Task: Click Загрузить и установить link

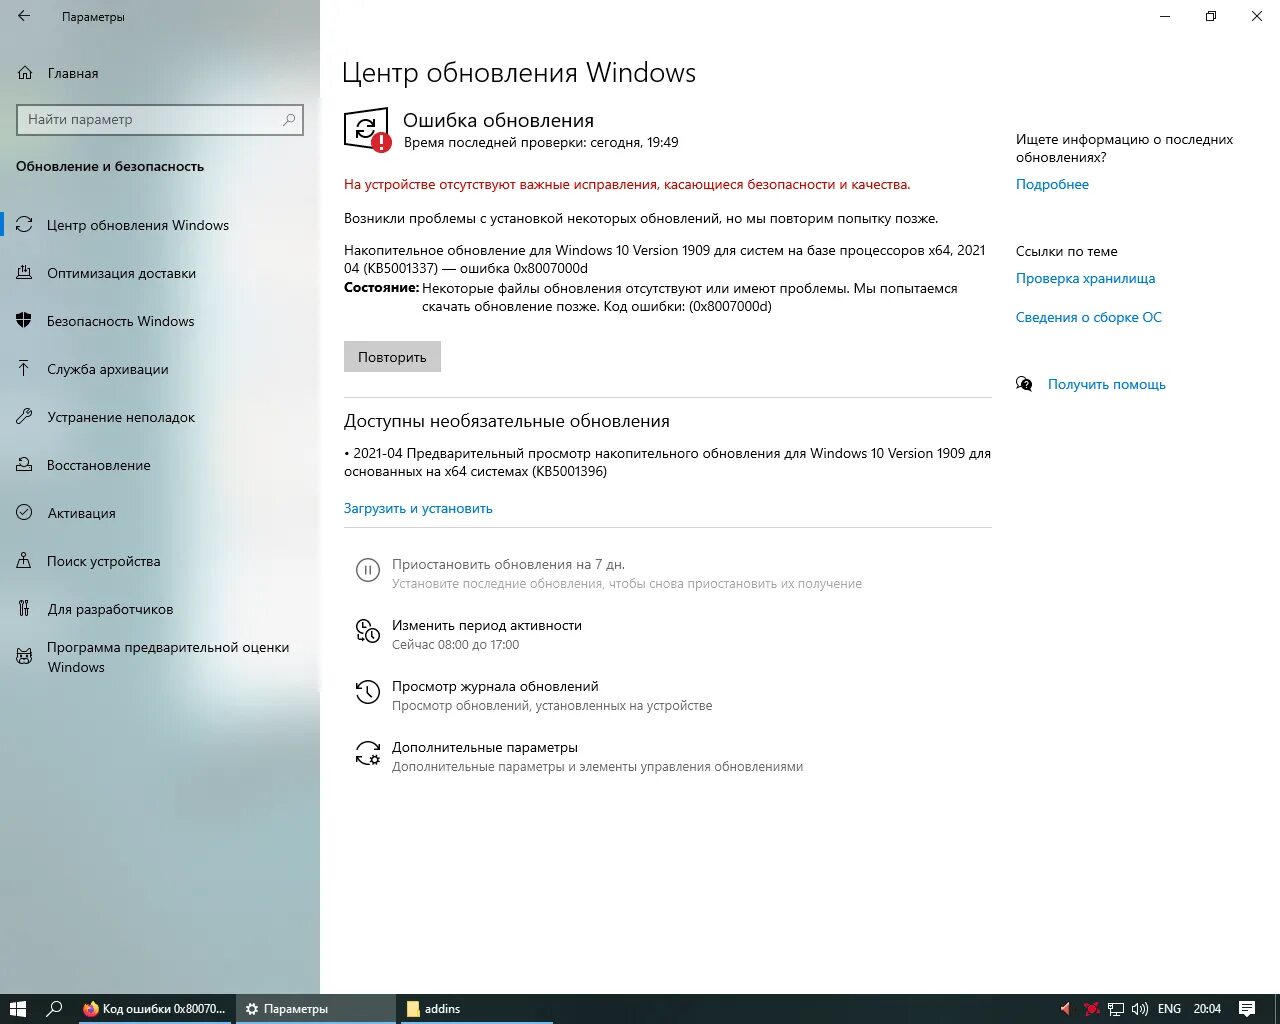Action: 418,508
